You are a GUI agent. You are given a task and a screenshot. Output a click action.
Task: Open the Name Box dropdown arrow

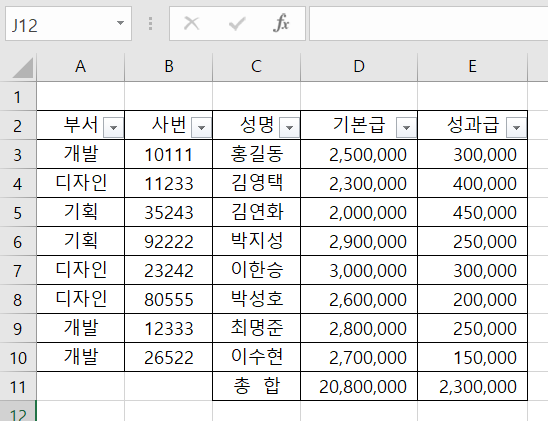[120, 23]
